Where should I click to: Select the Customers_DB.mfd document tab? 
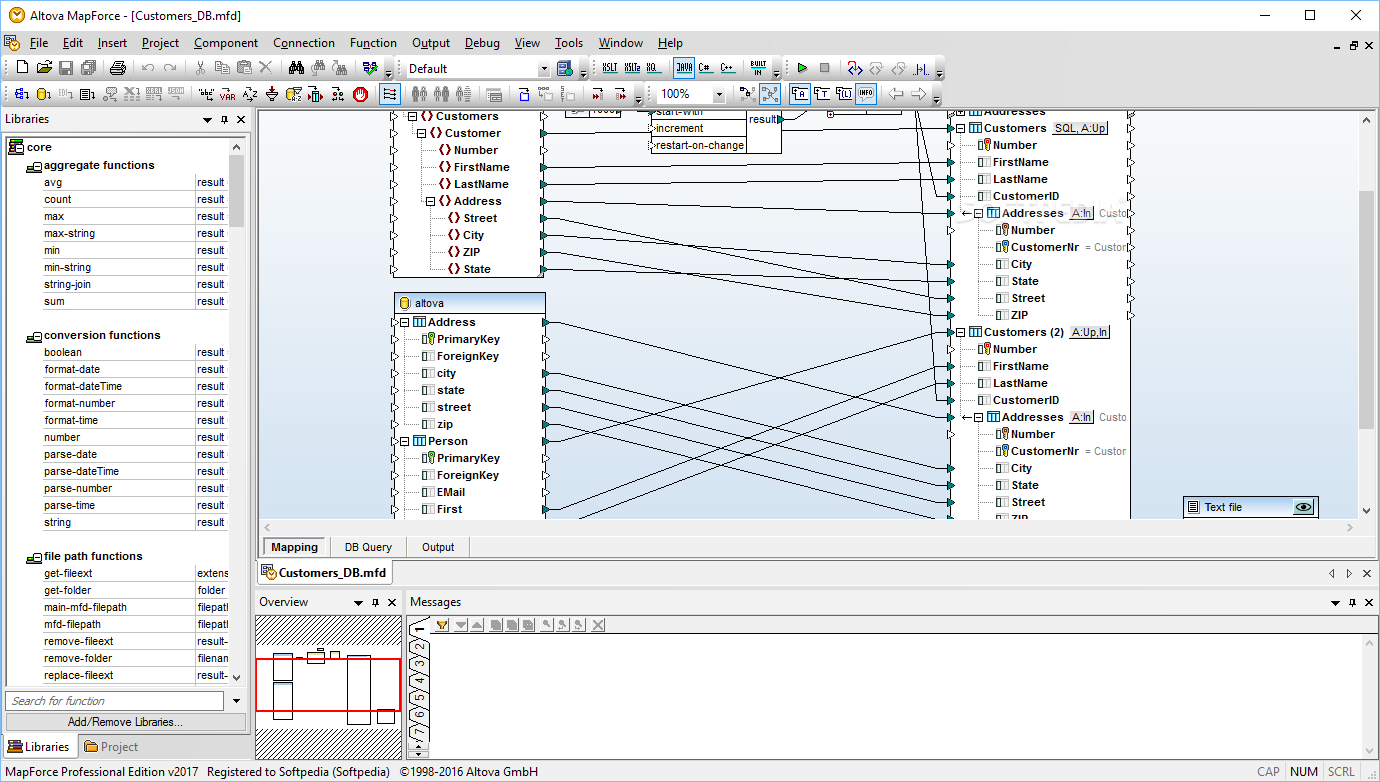click(x=323, y=573)
